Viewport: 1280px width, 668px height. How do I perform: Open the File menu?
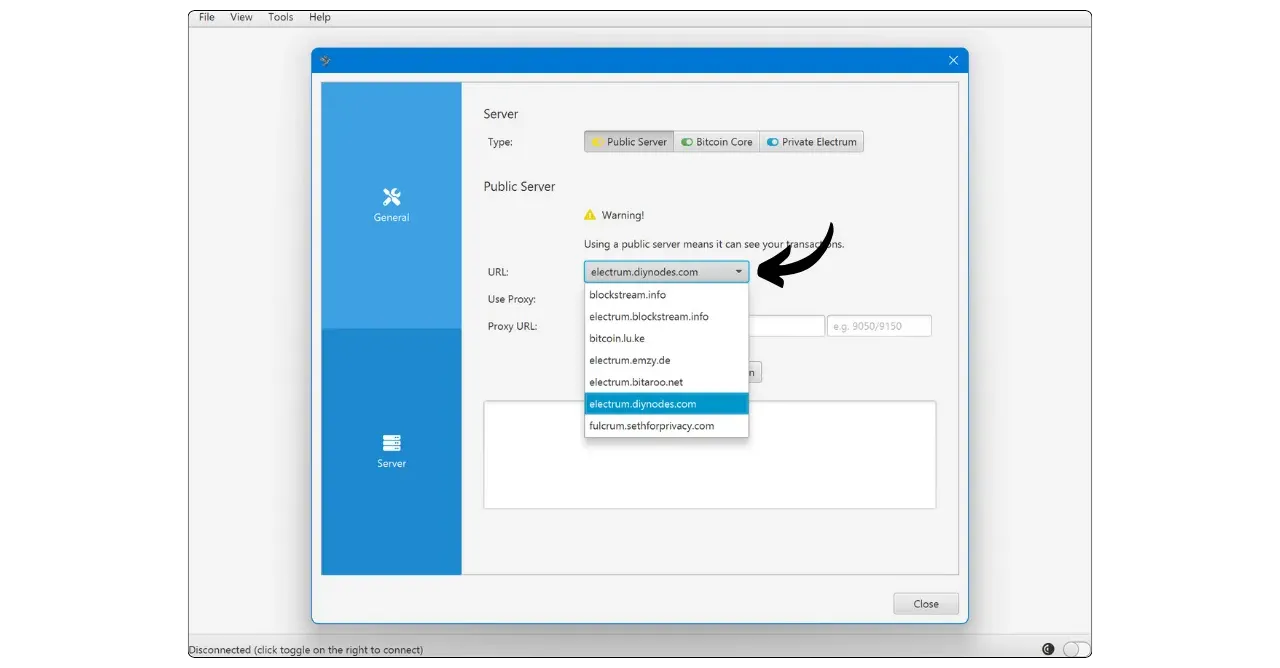point(207,17)
